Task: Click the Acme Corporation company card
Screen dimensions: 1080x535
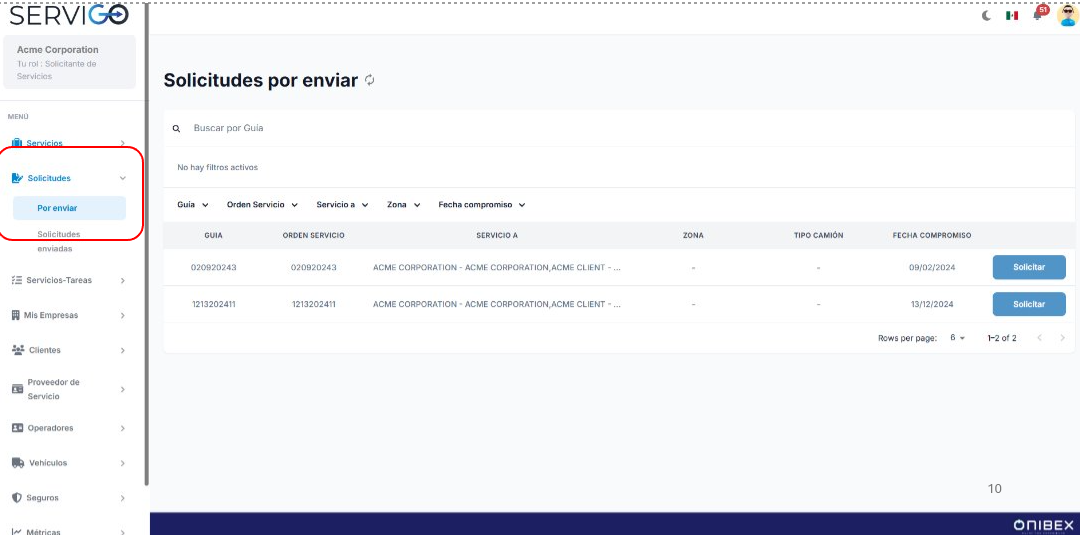Action: coord(70,62)
